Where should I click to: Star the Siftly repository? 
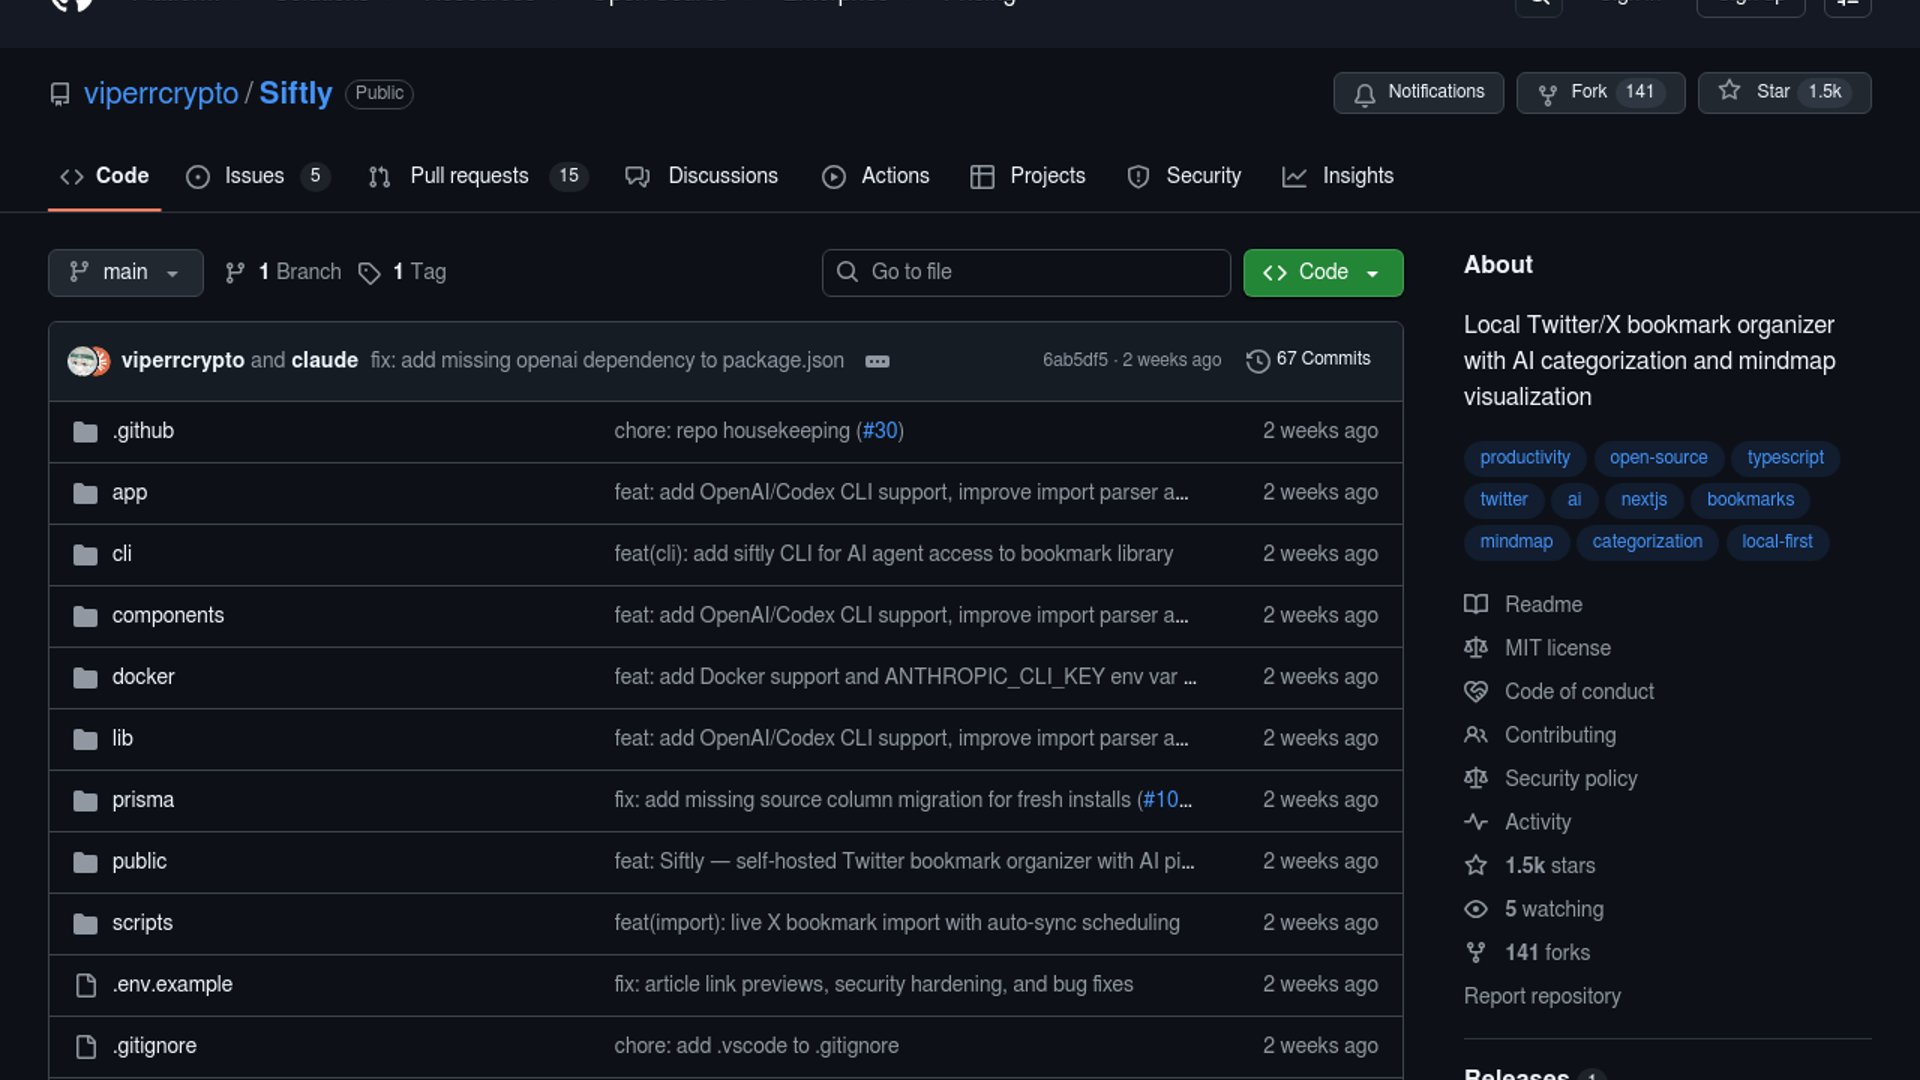pyautogui.click(x=1783, y=92)
